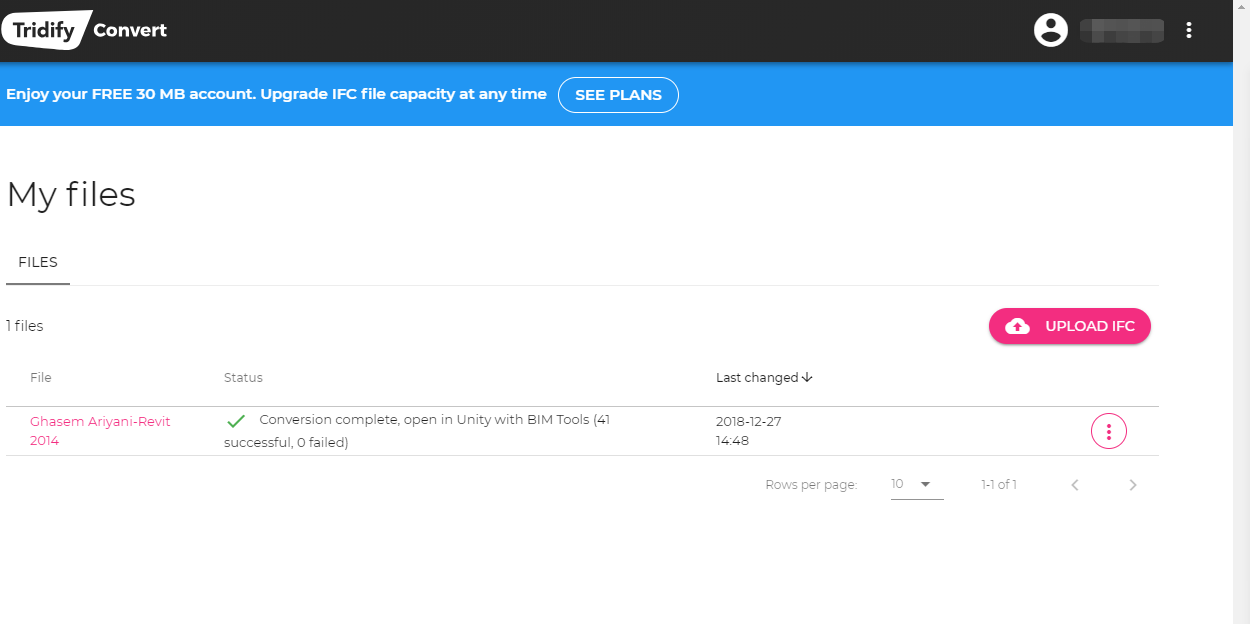Go to the previous page arrow
This screenshot has width=1250, height=624.
[1075, 485]
